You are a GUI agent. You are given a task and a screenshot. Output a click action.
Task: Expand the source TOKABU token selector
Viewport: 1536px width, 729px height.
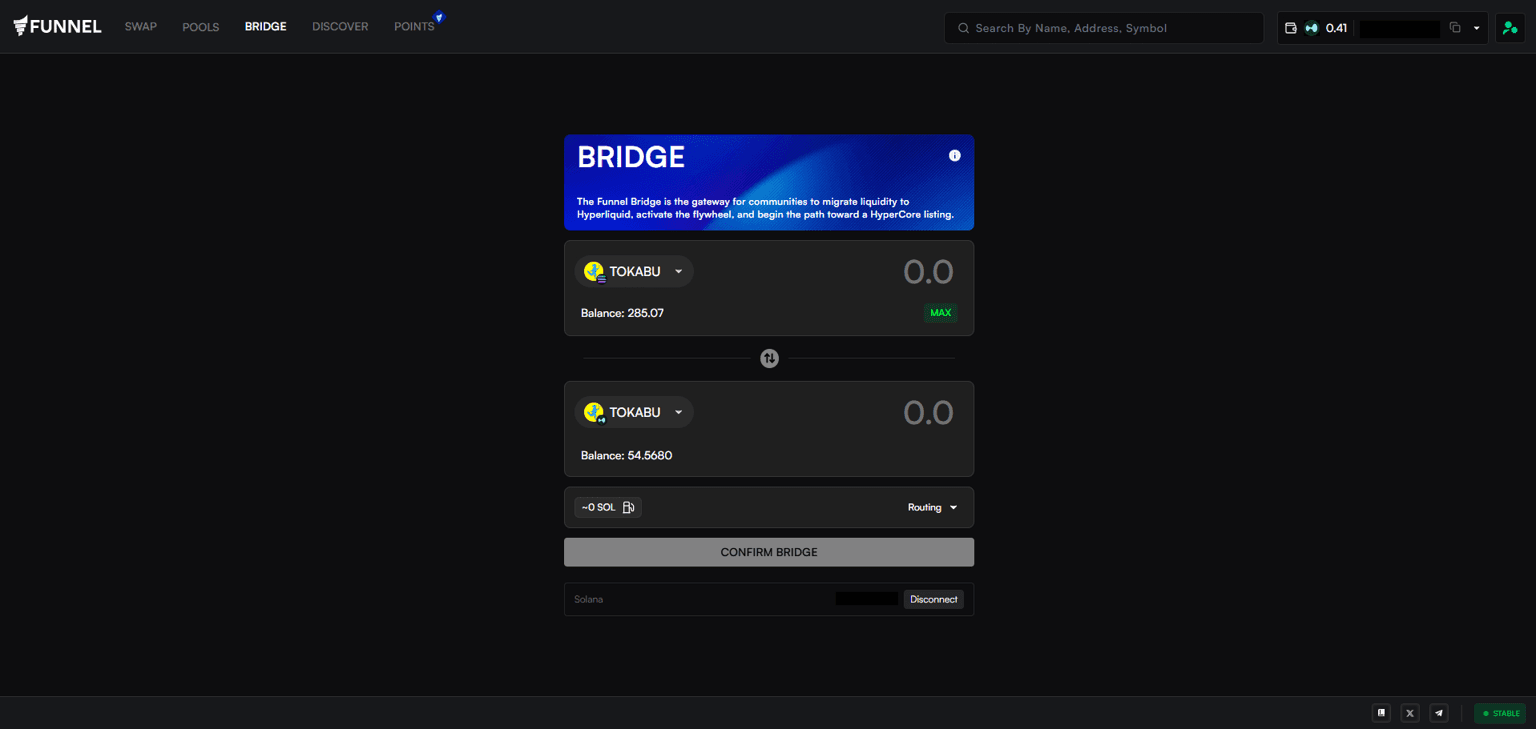634,272
